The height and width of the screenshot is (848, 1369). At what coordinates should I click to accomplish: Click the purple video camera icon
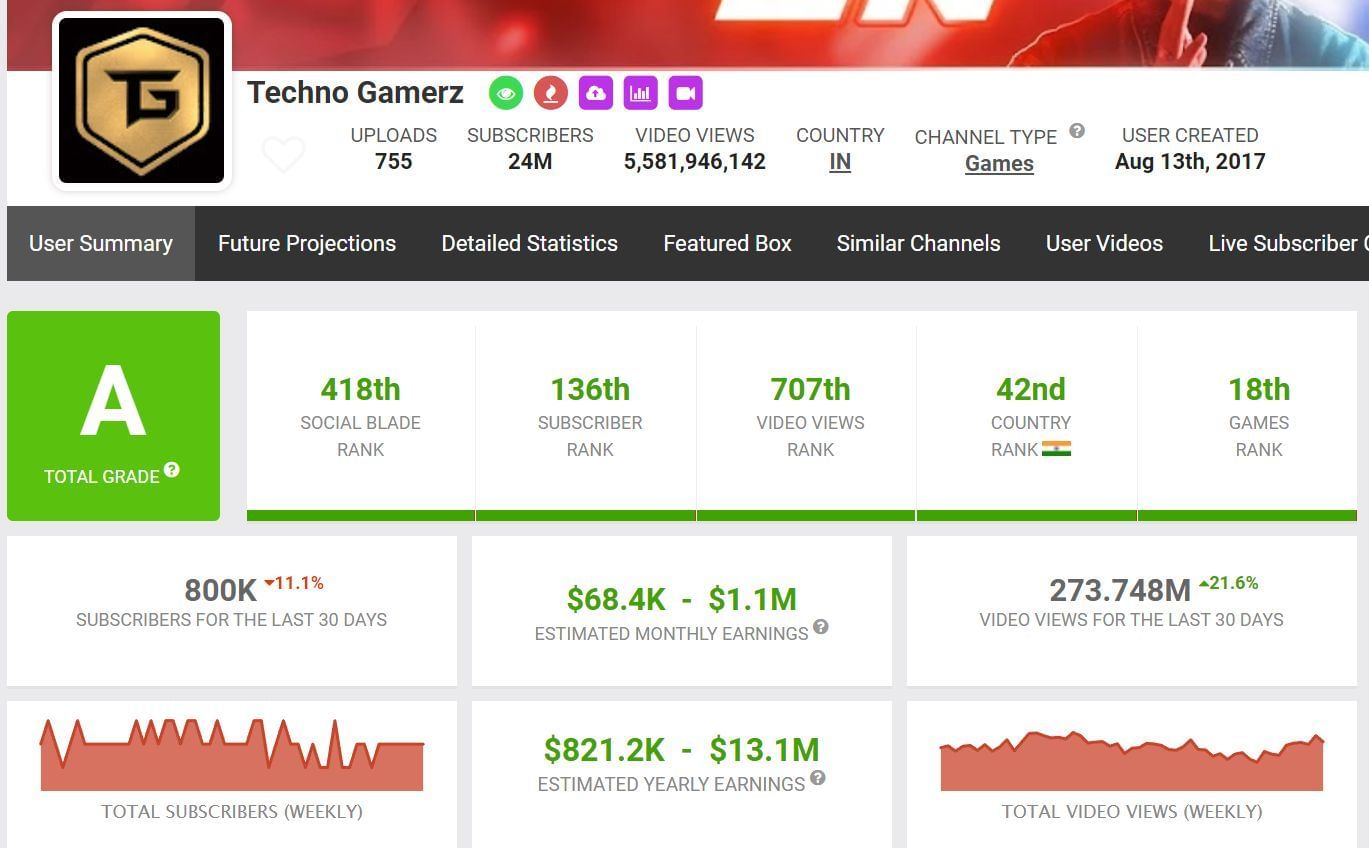[685, 93]
